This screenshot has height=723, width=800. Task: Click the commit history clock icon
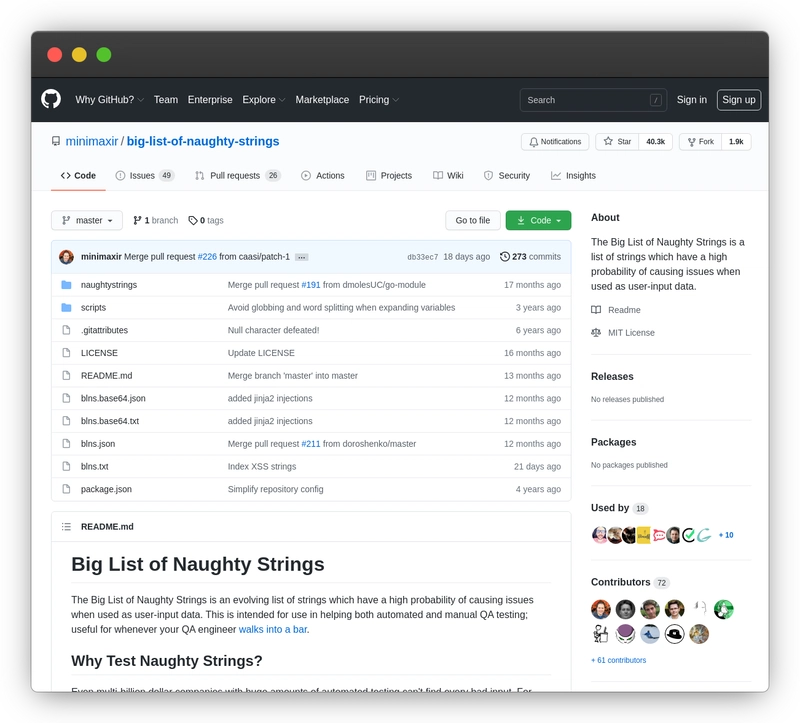(505, 257)
